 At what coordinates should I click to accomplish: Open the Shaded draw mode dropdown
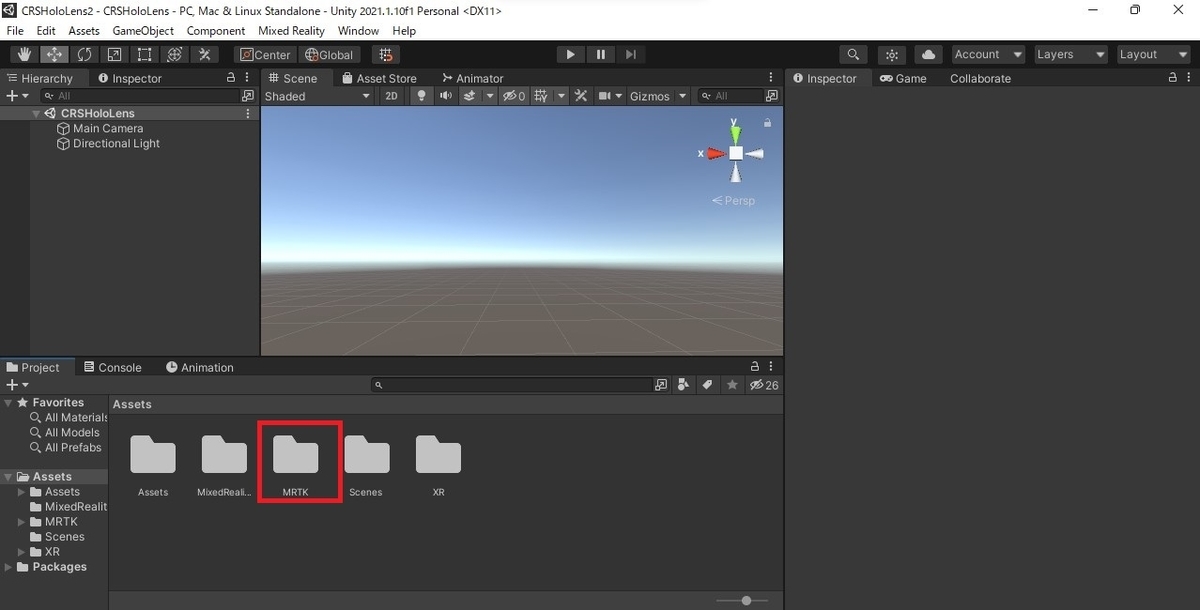pos(318,96)
